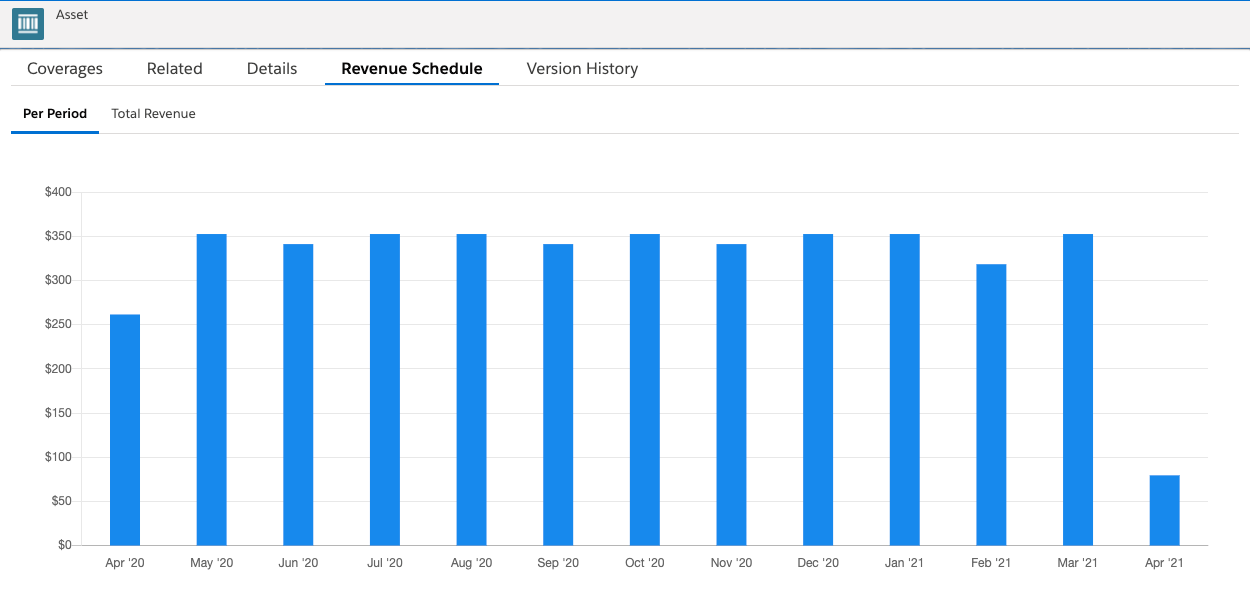Switch to the Related tab
Image resolution: width=1250 pixels, height=597 pixels.
[175, 69]
